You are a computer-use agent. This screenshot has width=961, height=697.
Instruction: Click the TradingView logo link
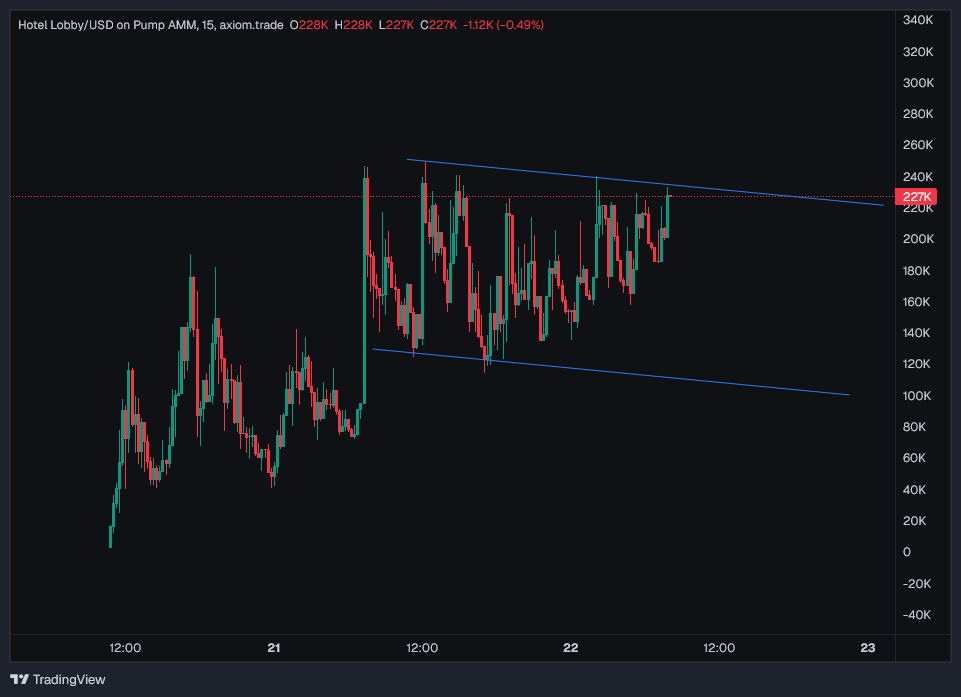pos(58,679)
